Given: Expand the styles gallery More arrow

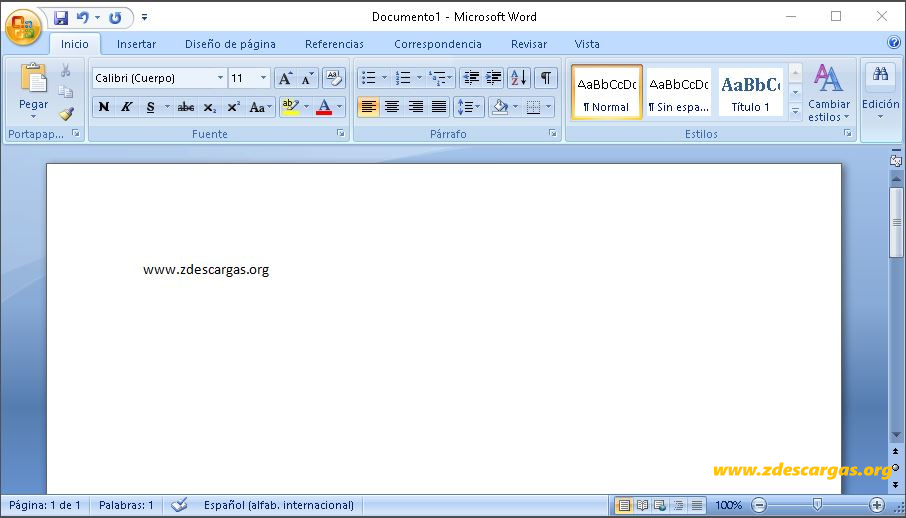Looking at the screenshot, I should click(795, 110).
